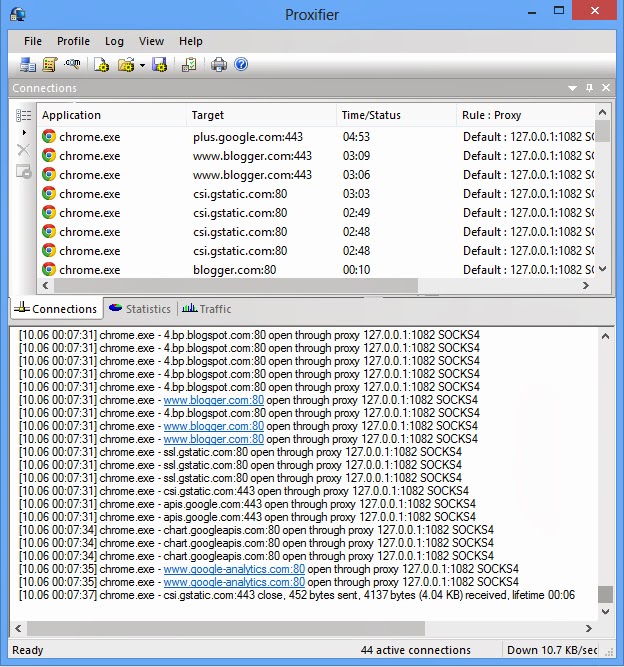Sort by the Target column header

point(261,115)
